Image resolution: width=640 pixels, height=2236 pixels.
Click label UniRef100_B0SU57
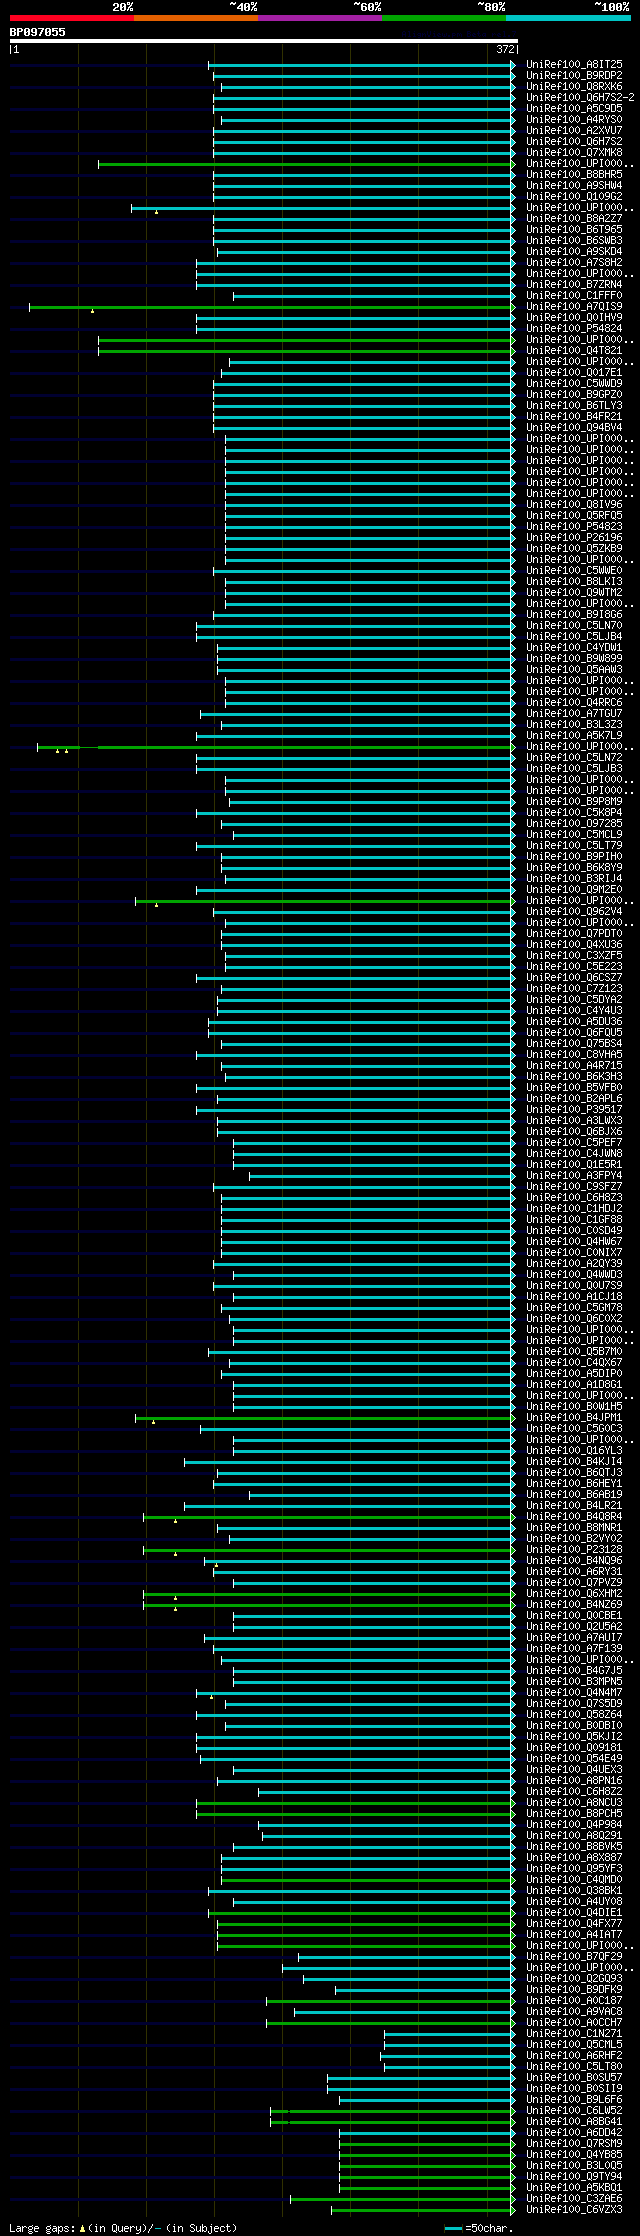pyautogui.click(x=574, y=2077)
